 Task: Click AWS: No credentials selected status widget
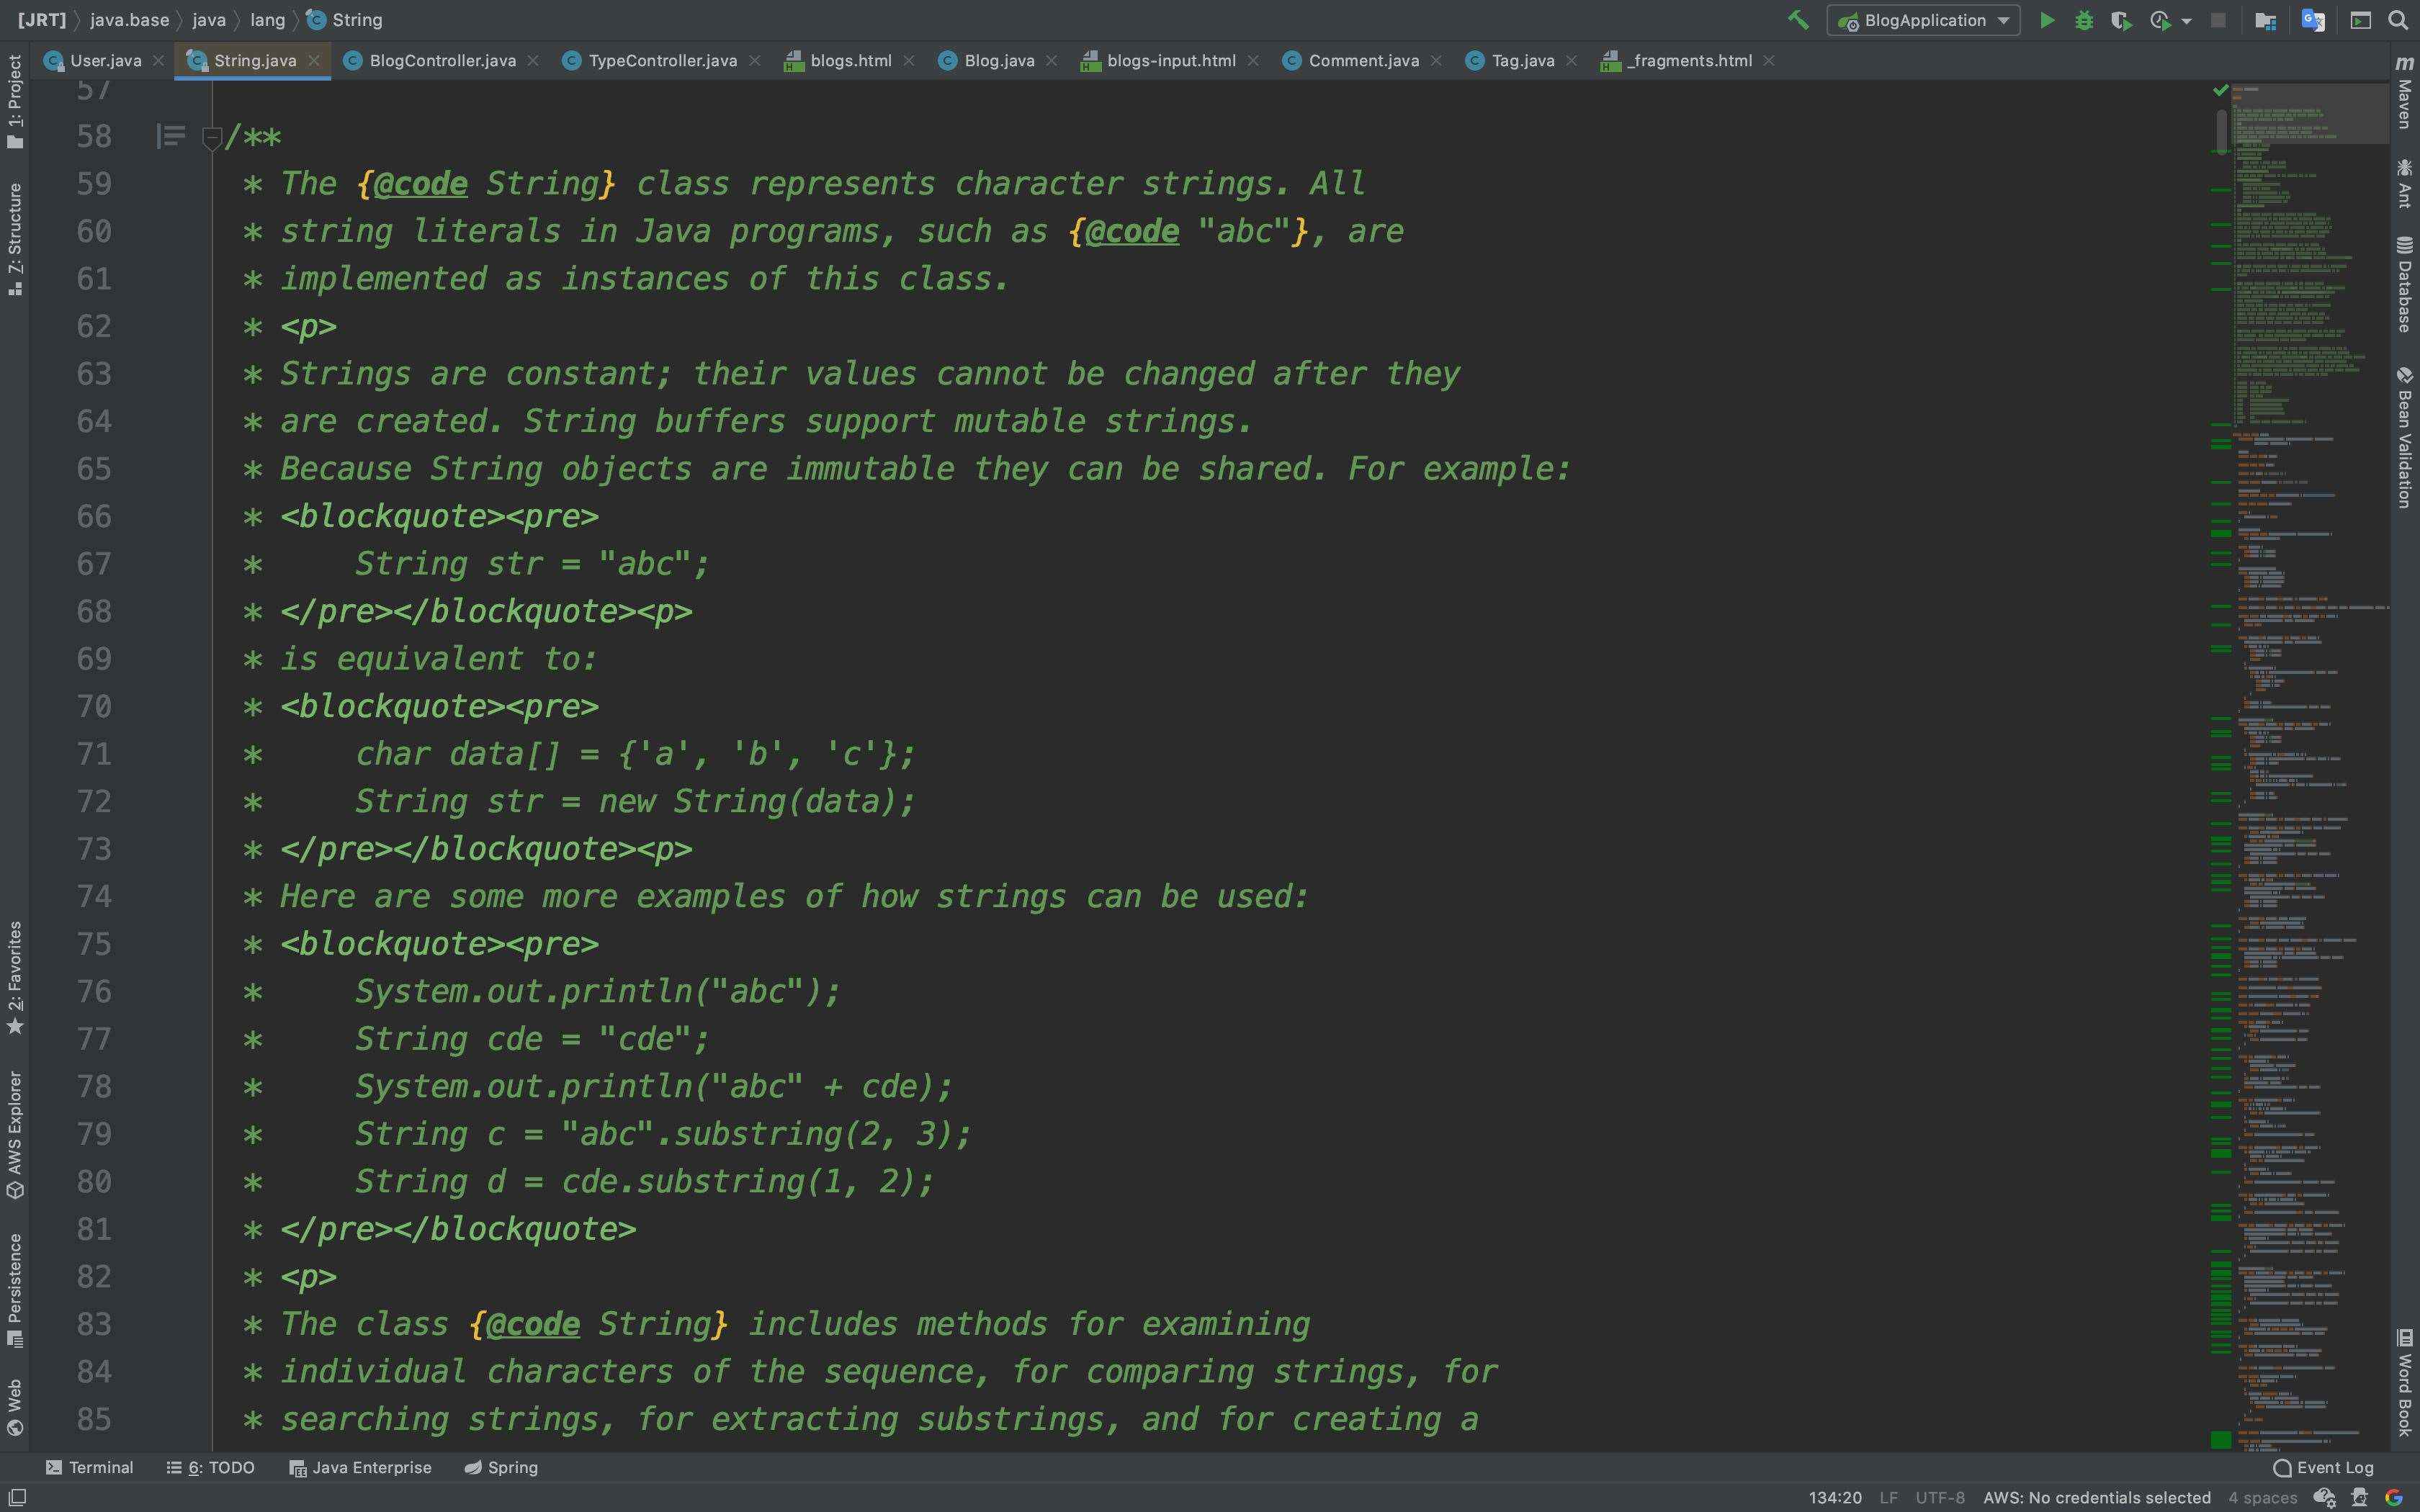click(2096, 1497)
